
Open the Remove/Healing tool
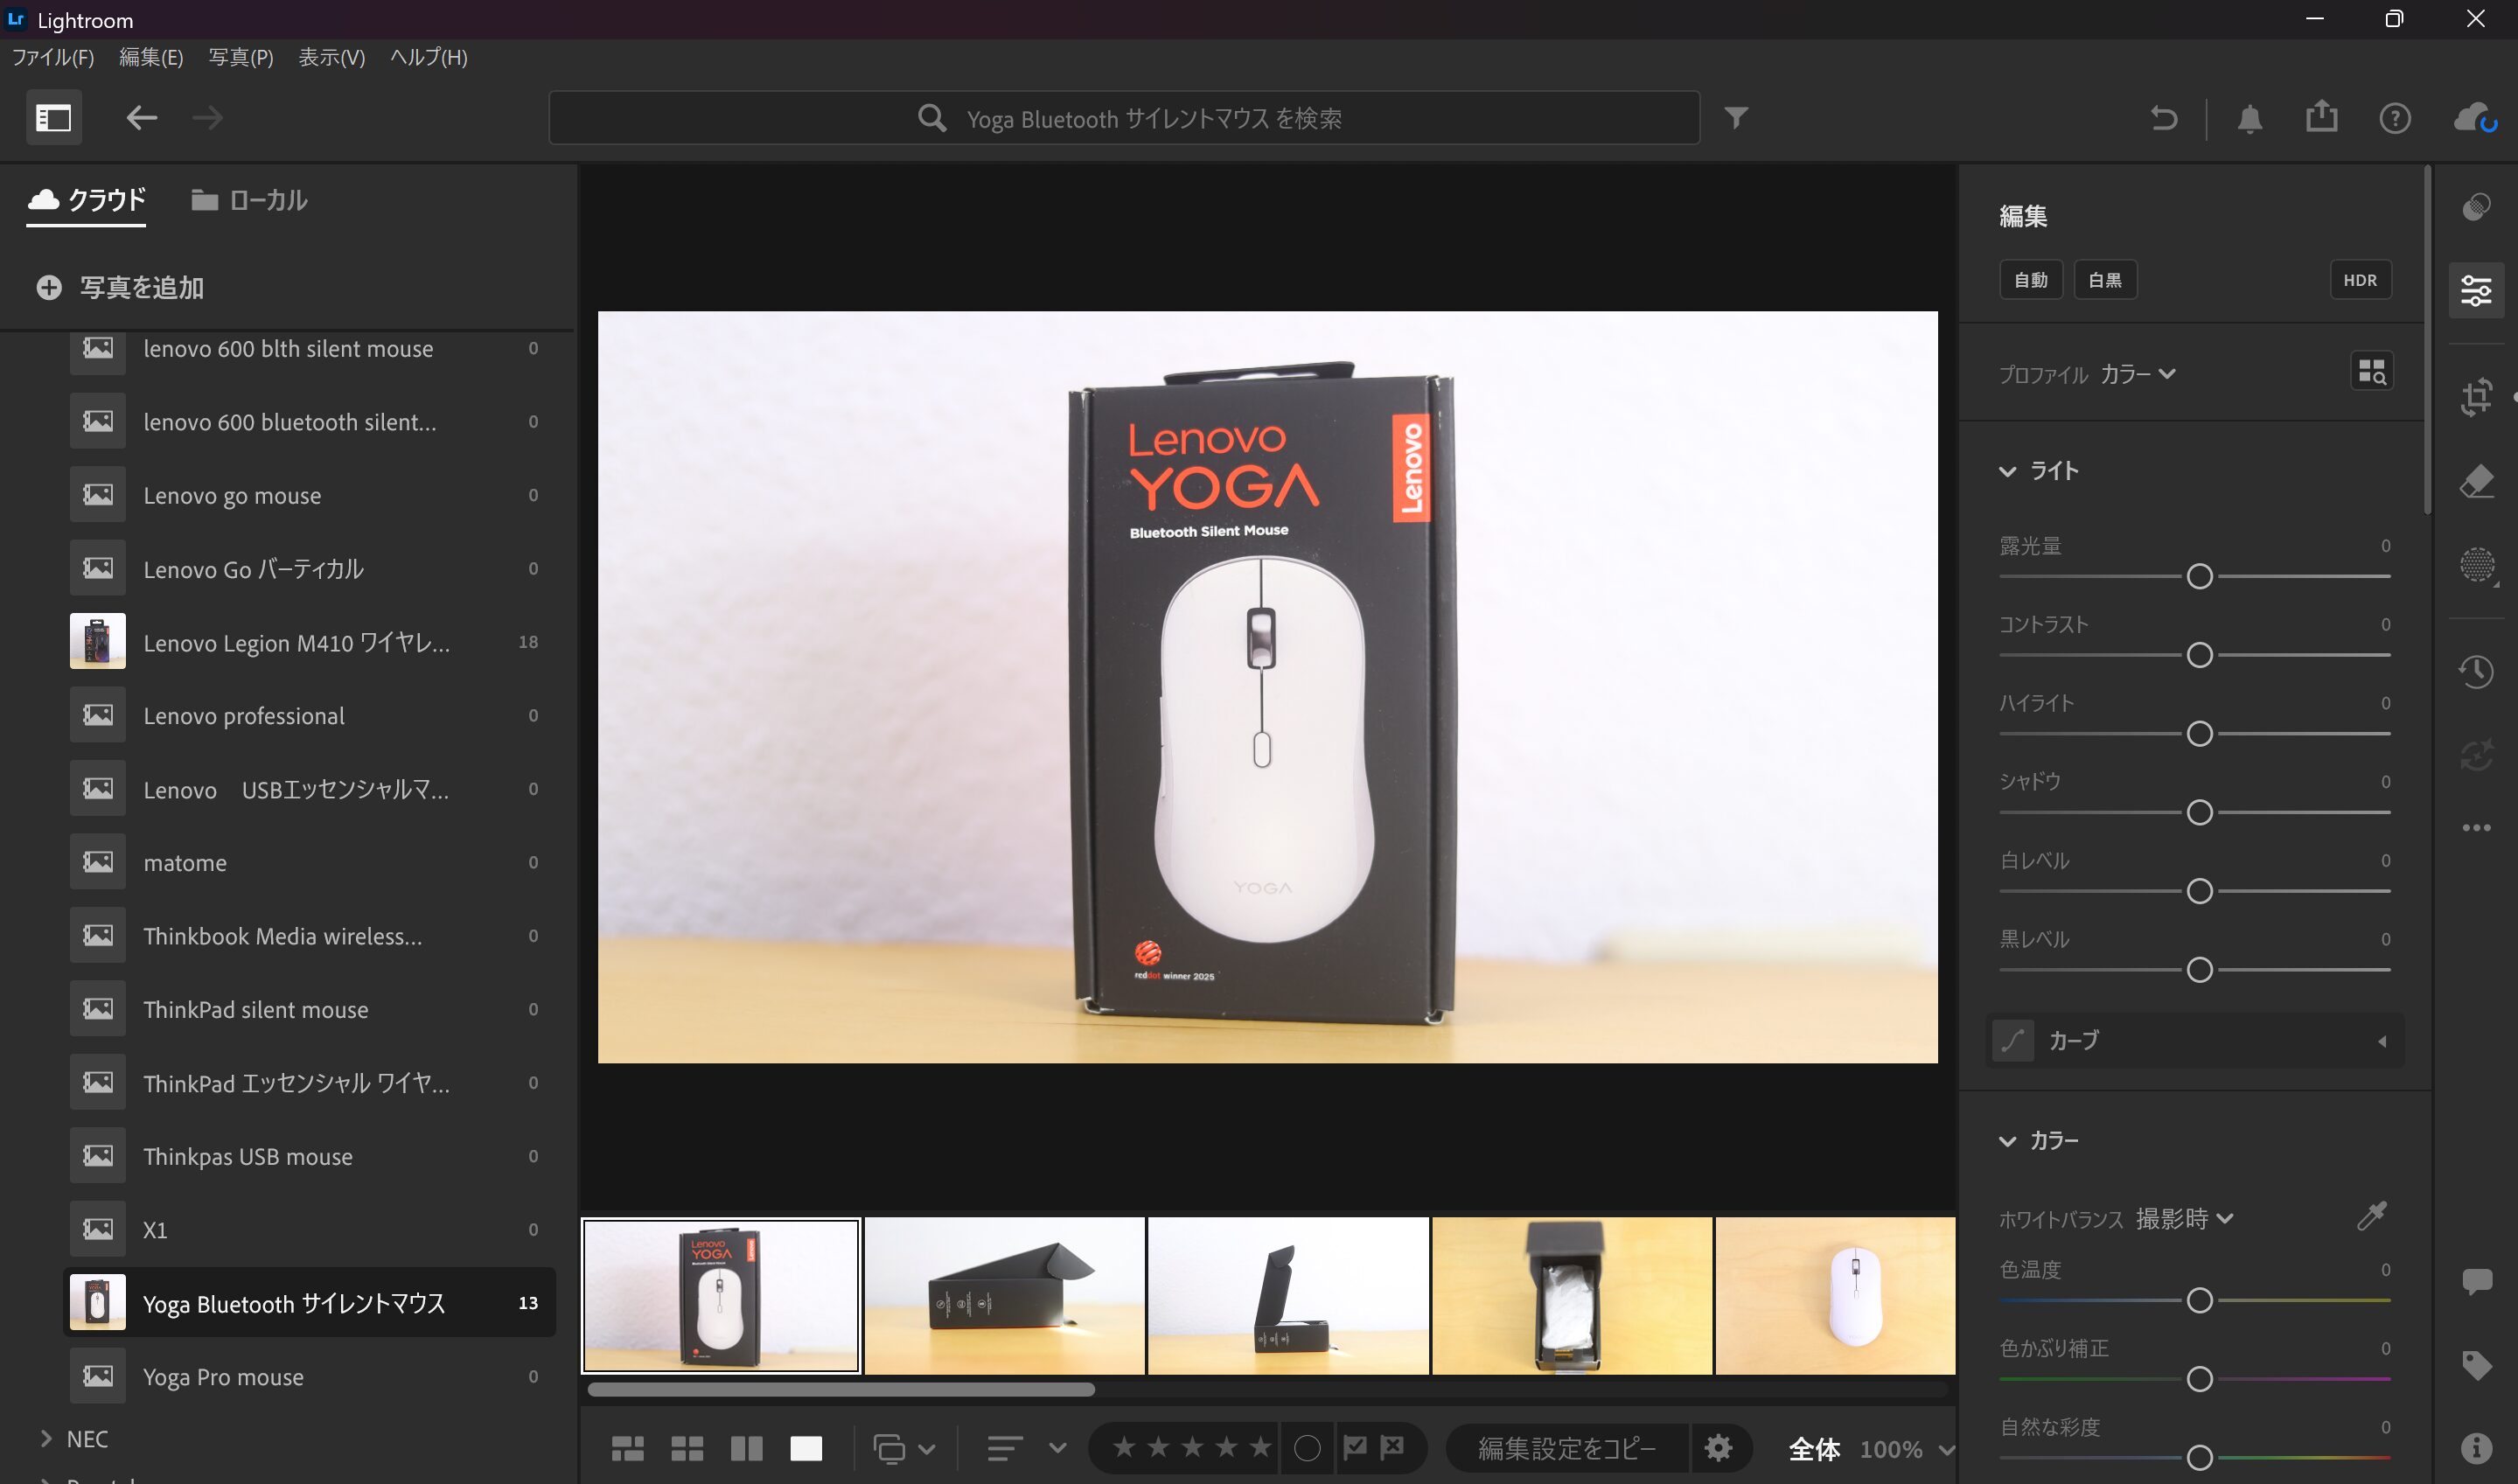point(2477,481)
